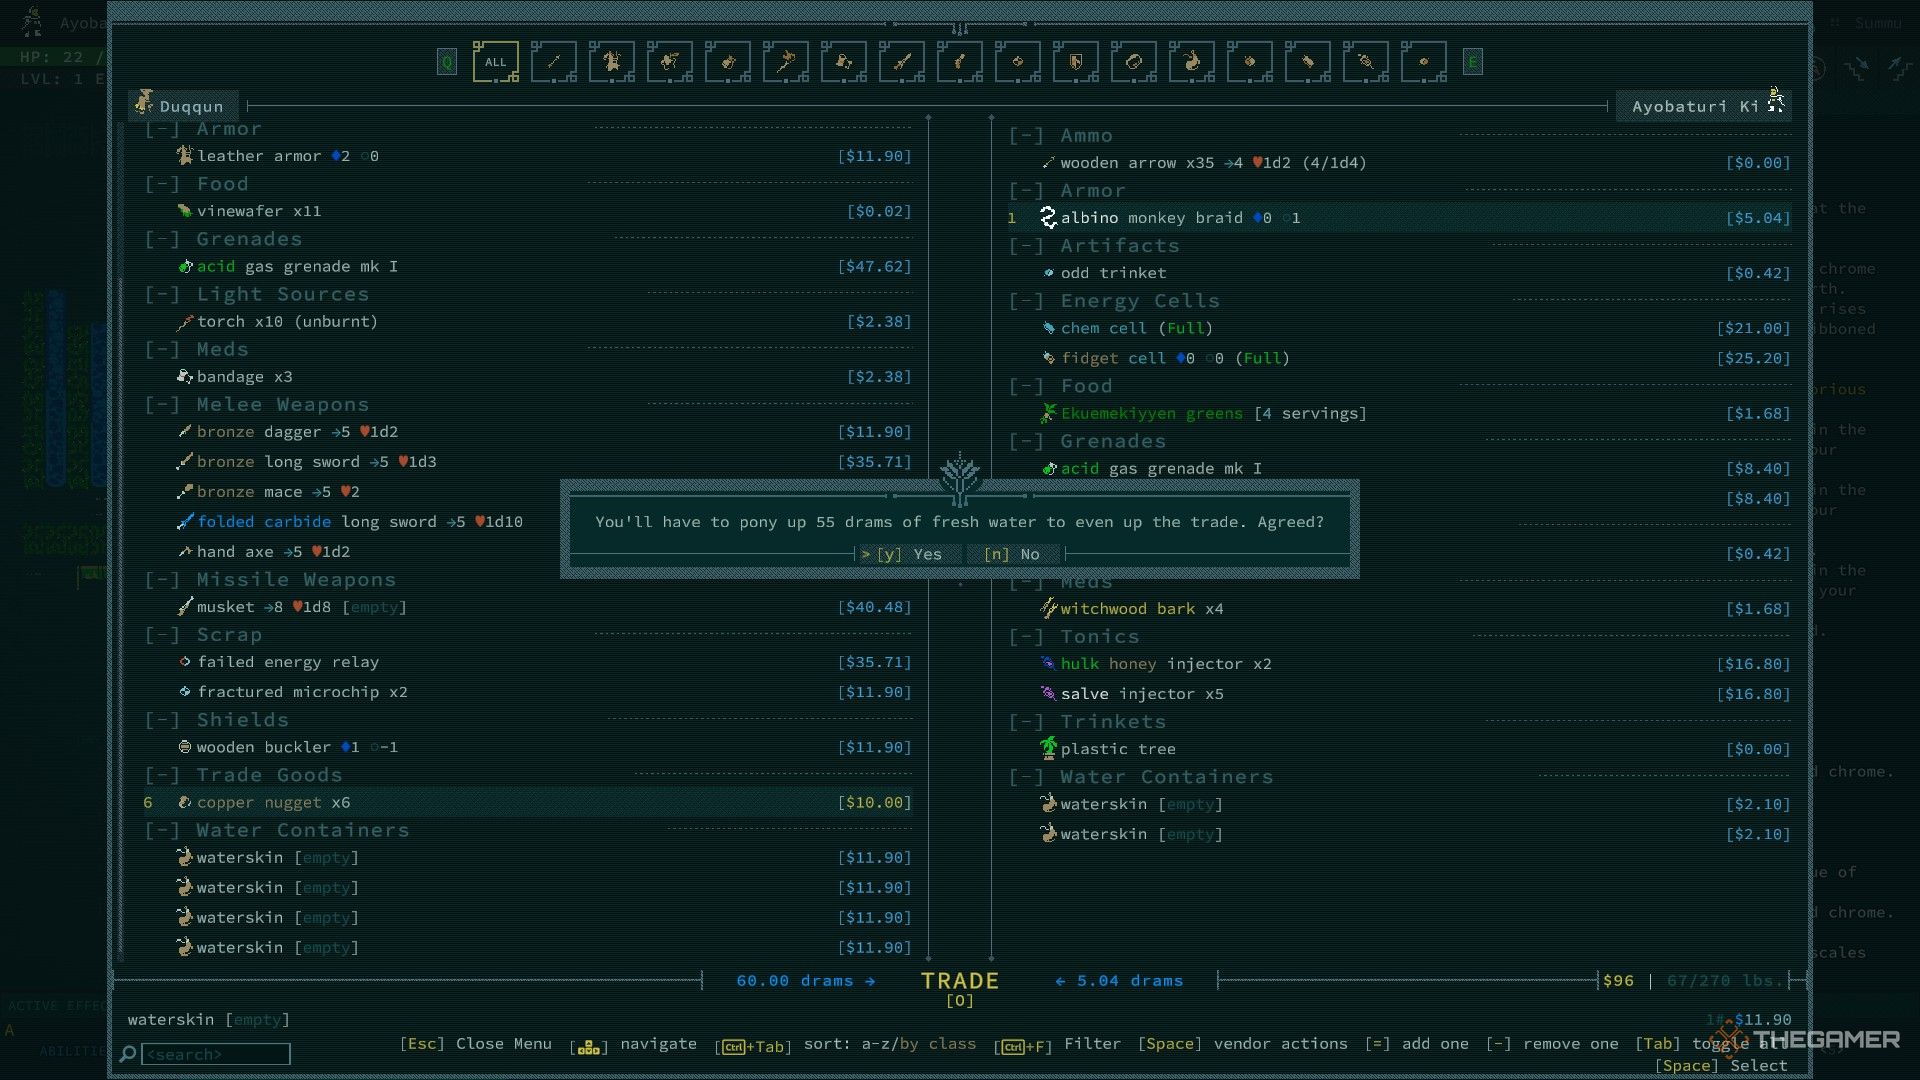Expand the Grenades section on right panel
This screenshot has height=1080, width=1920.
[x=1026, y=440]
